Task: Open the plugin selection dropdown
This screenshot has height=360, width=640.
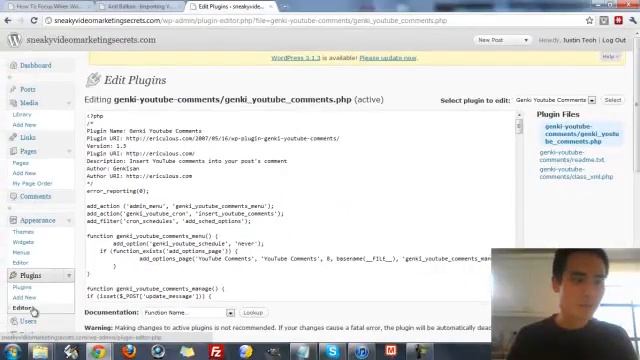Action: click(x=555, y=100)
